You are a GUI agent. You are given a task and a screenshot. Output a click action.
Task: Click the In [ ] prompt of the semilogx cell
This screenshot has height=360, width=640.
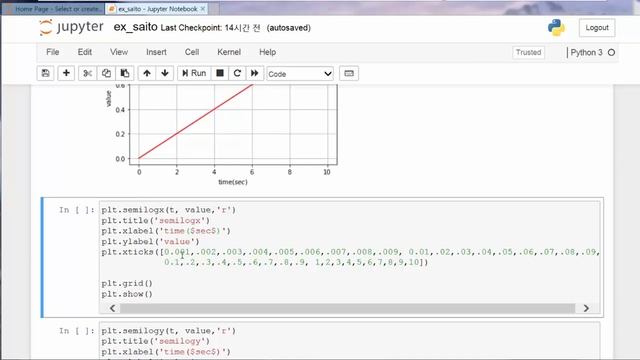pos(77,210)
